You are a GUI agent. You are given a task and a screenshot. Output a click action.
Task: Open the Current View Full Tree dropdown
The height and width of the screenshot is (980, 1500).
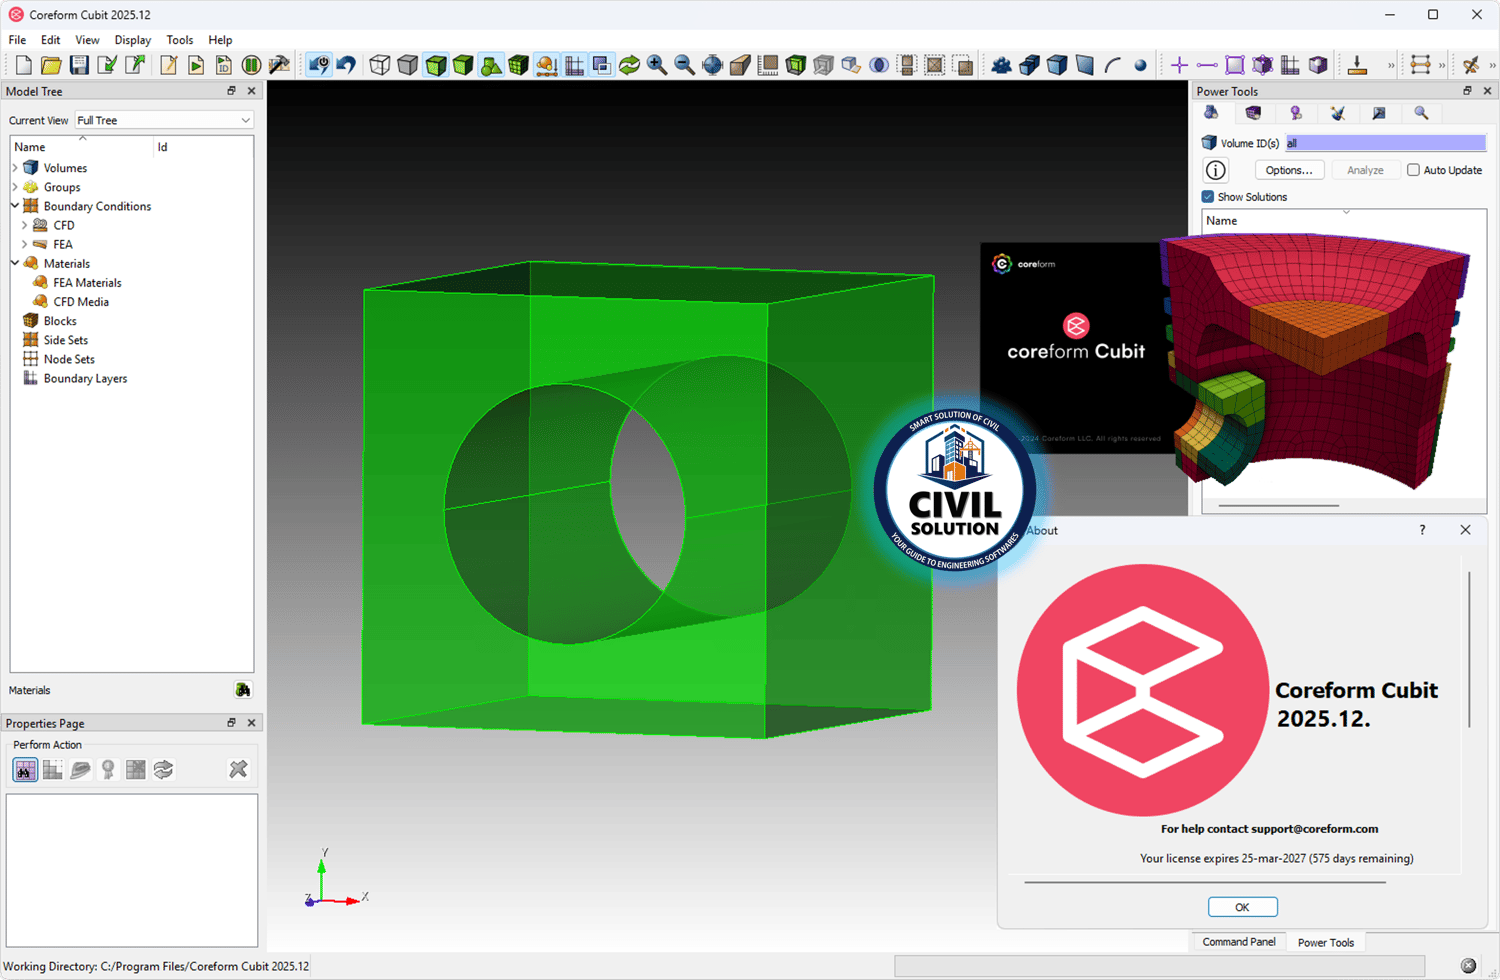pos(164,120)
